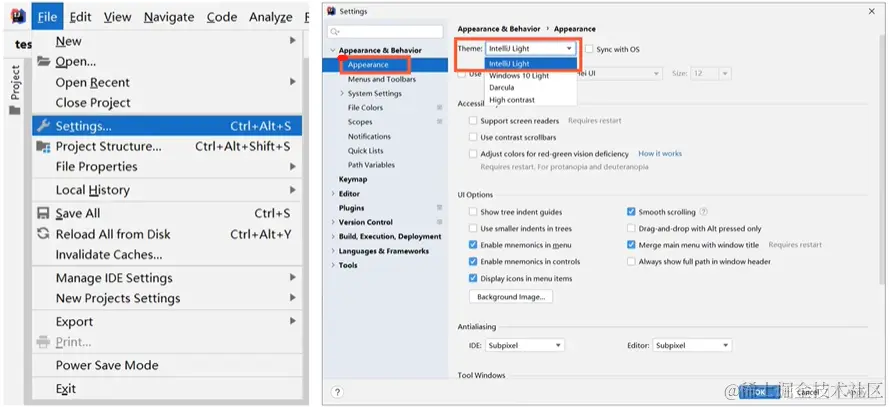Open the Navigate menu
Image resolution: width=890 pixels, height=407 pixels.
coord(169,17)
